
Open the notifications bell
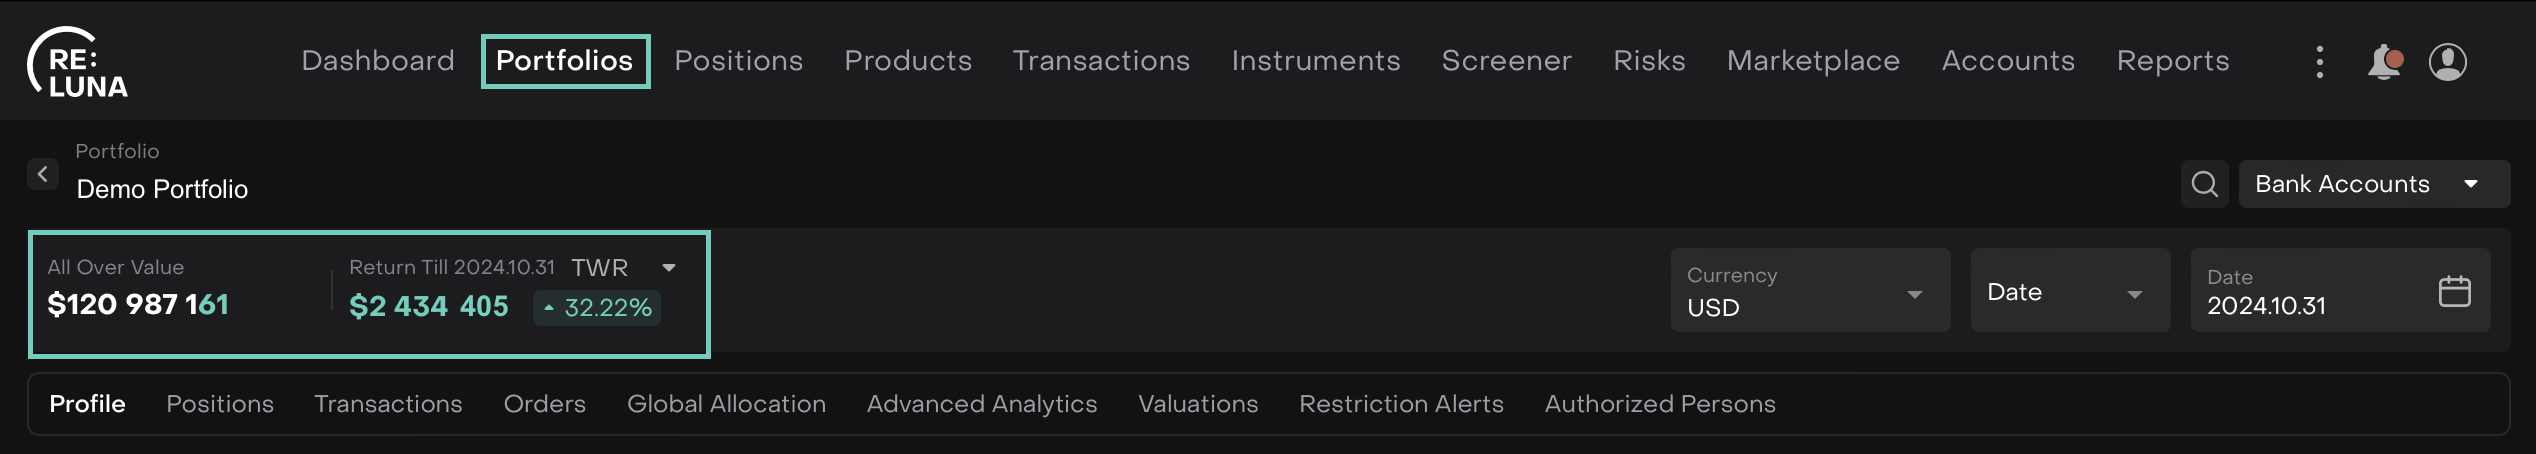tap(2384, 62)
